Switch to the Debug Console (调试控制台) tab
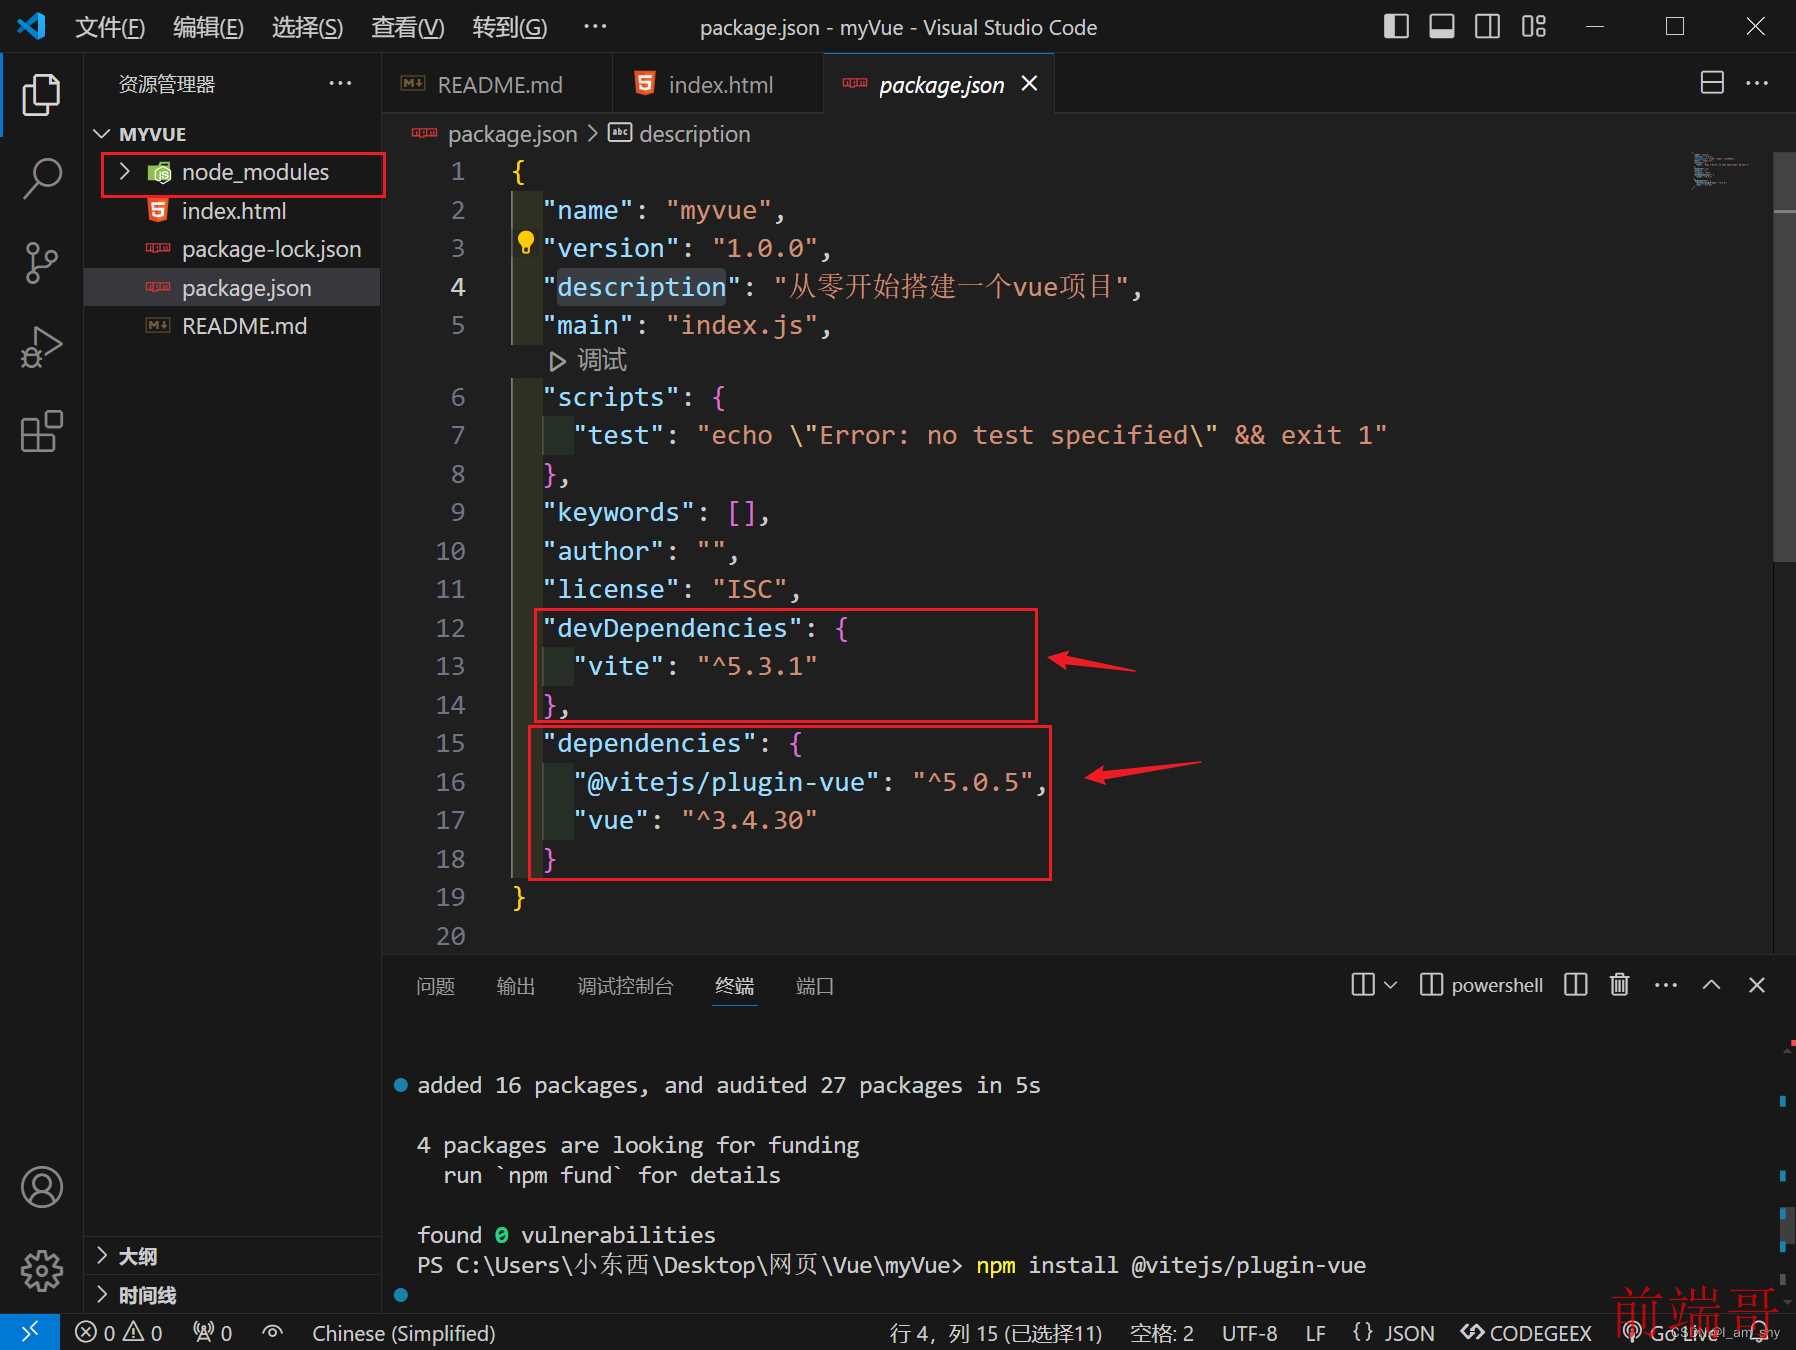The height and width of the screenshot is (1350, 1796). (625, 986)
